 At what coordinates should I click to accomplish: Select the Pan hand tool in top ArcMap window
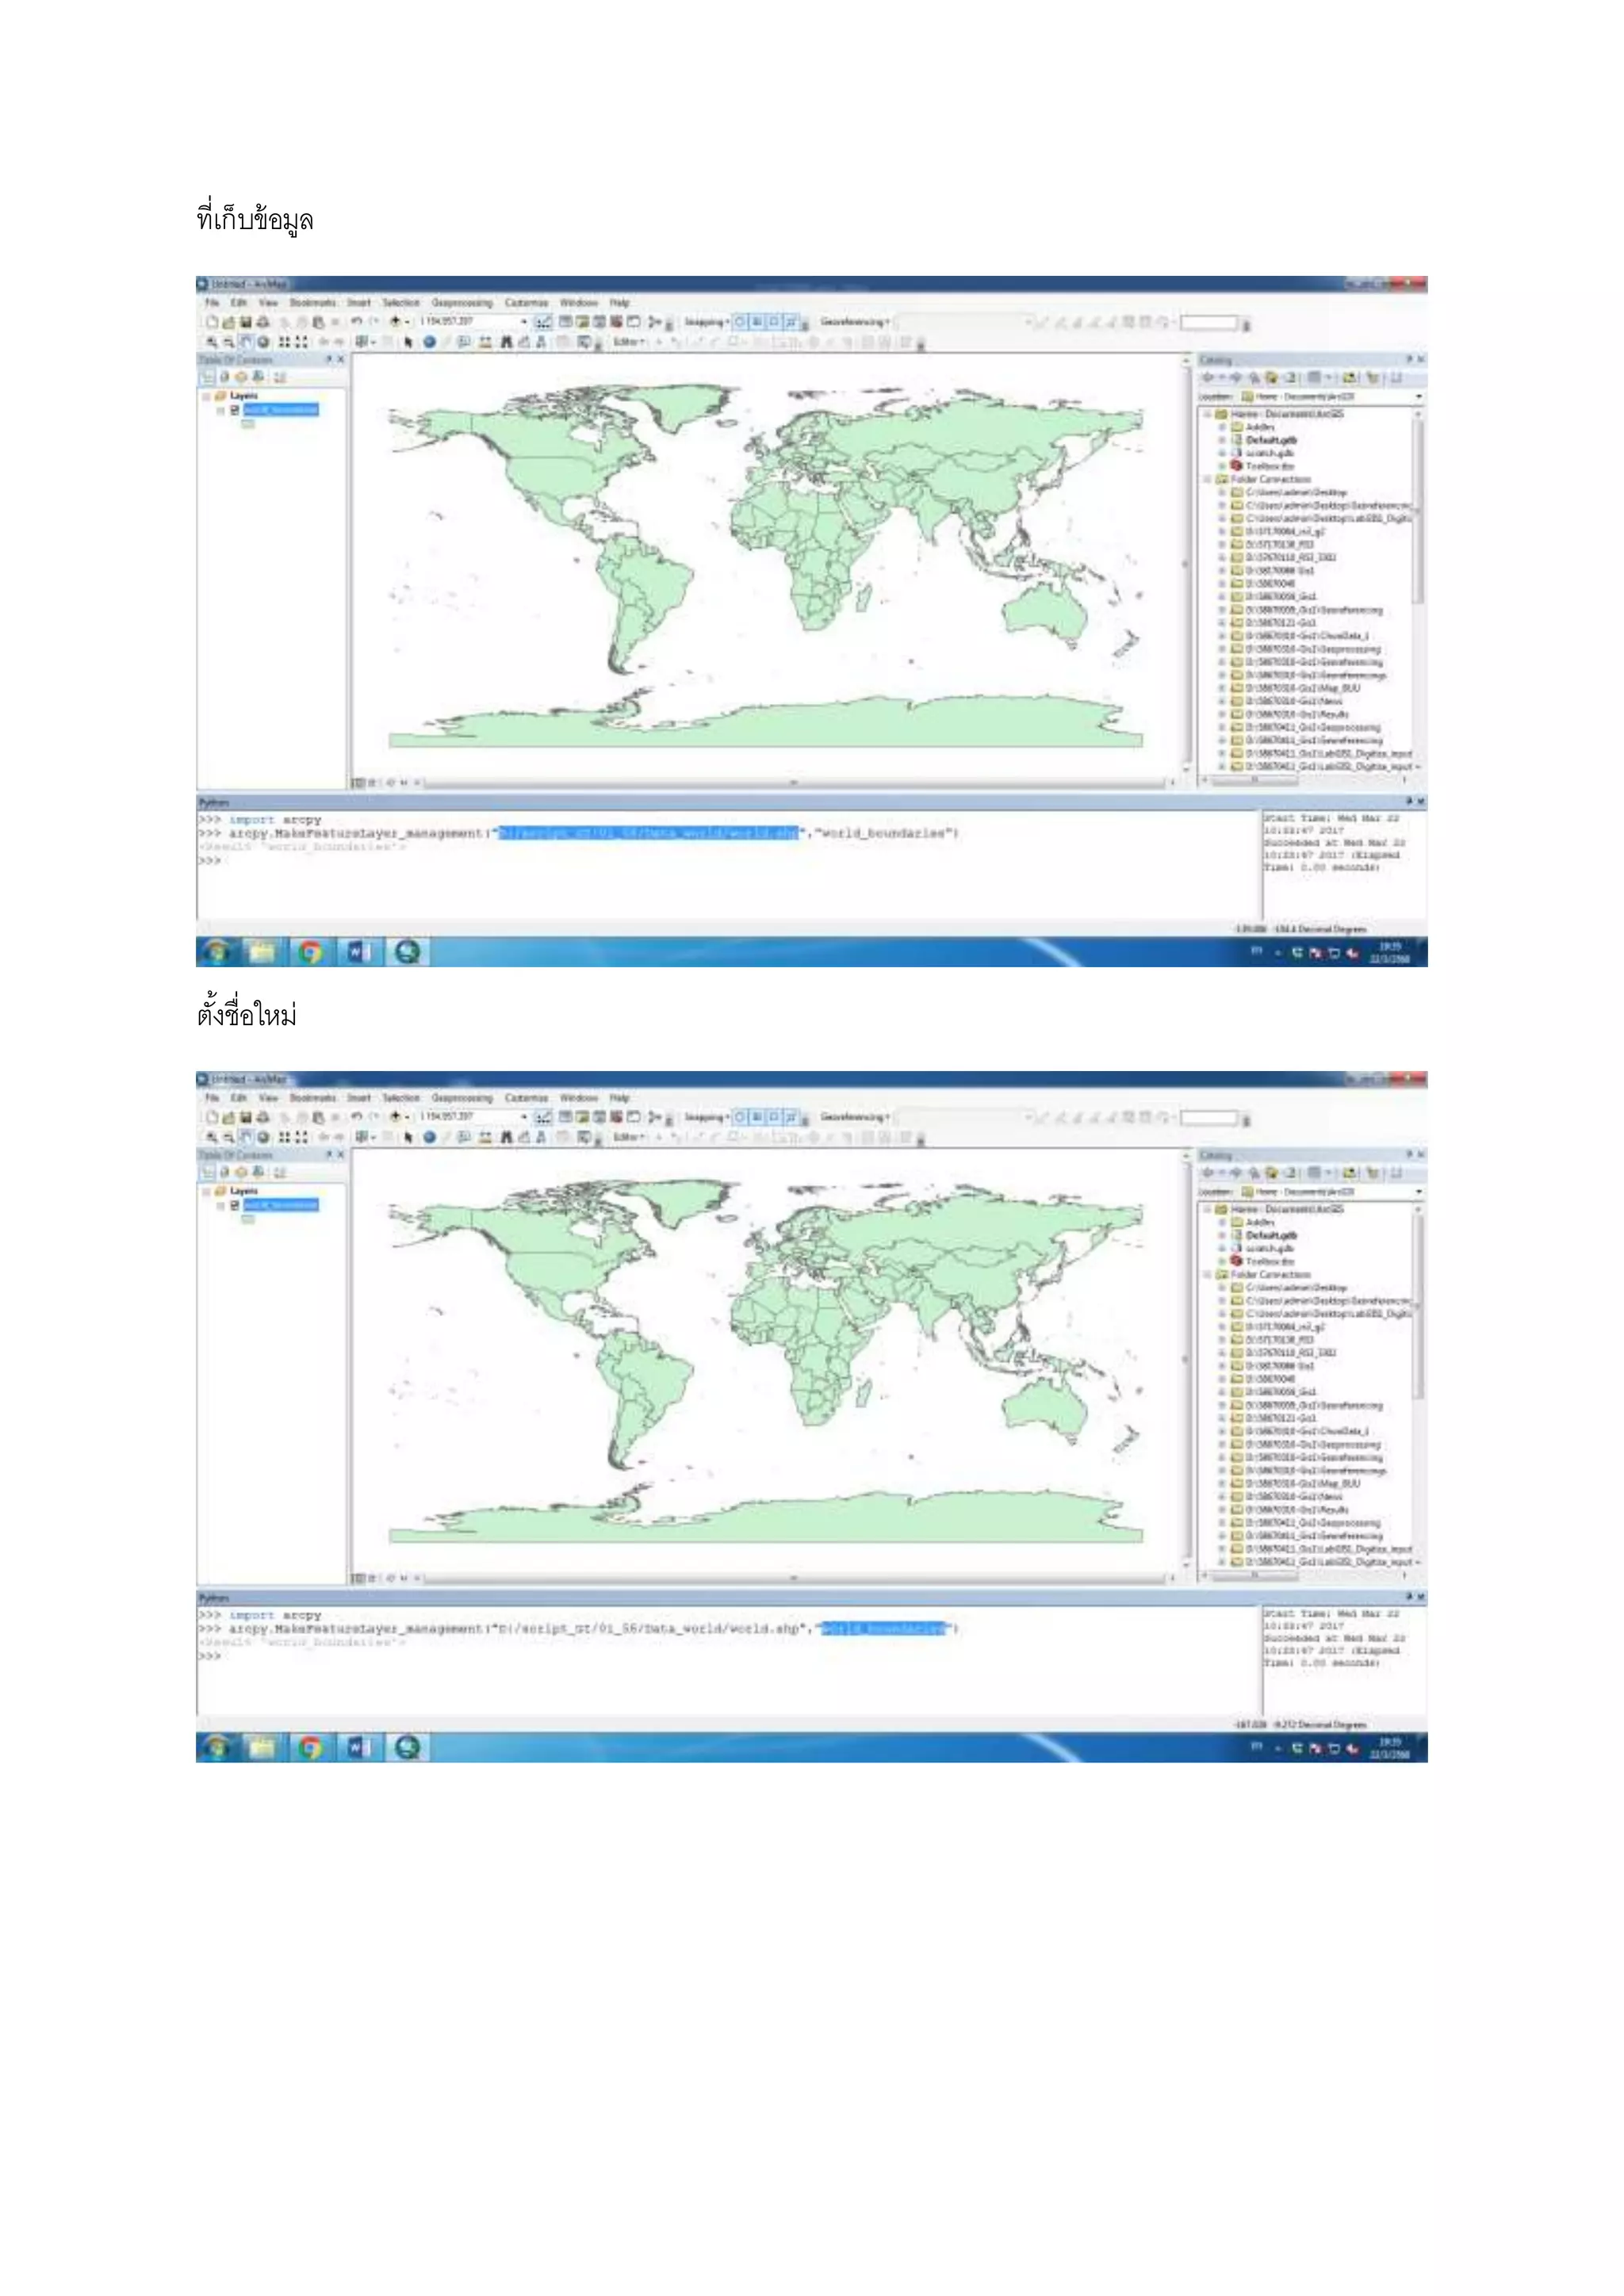click(246, 342)
